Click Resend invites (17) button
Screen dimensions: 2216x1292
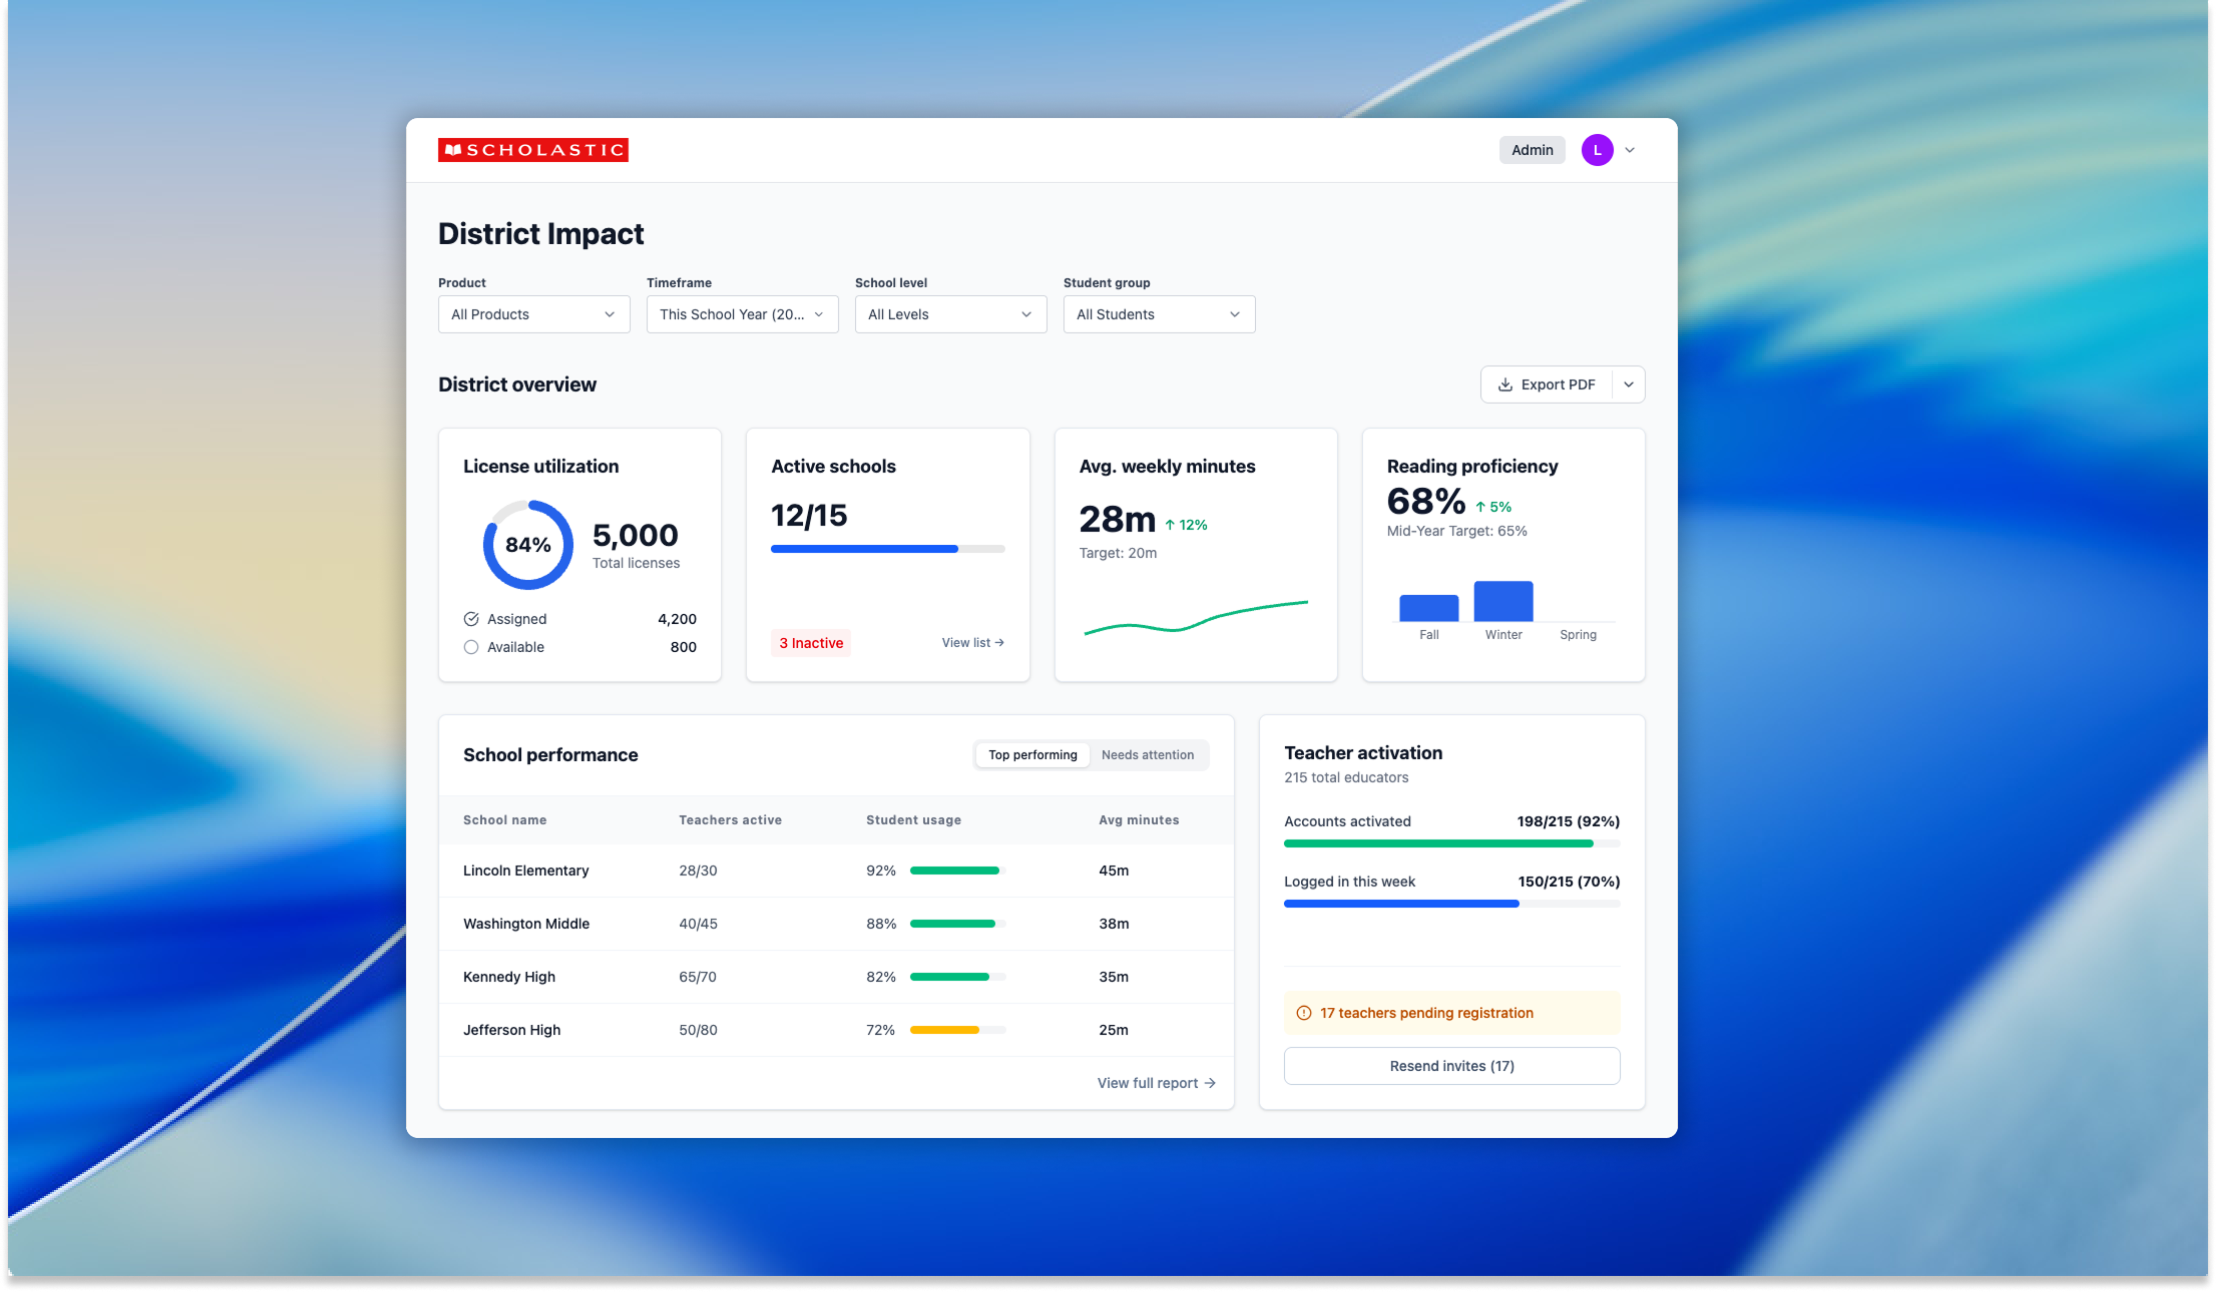coord(1451,1066)
